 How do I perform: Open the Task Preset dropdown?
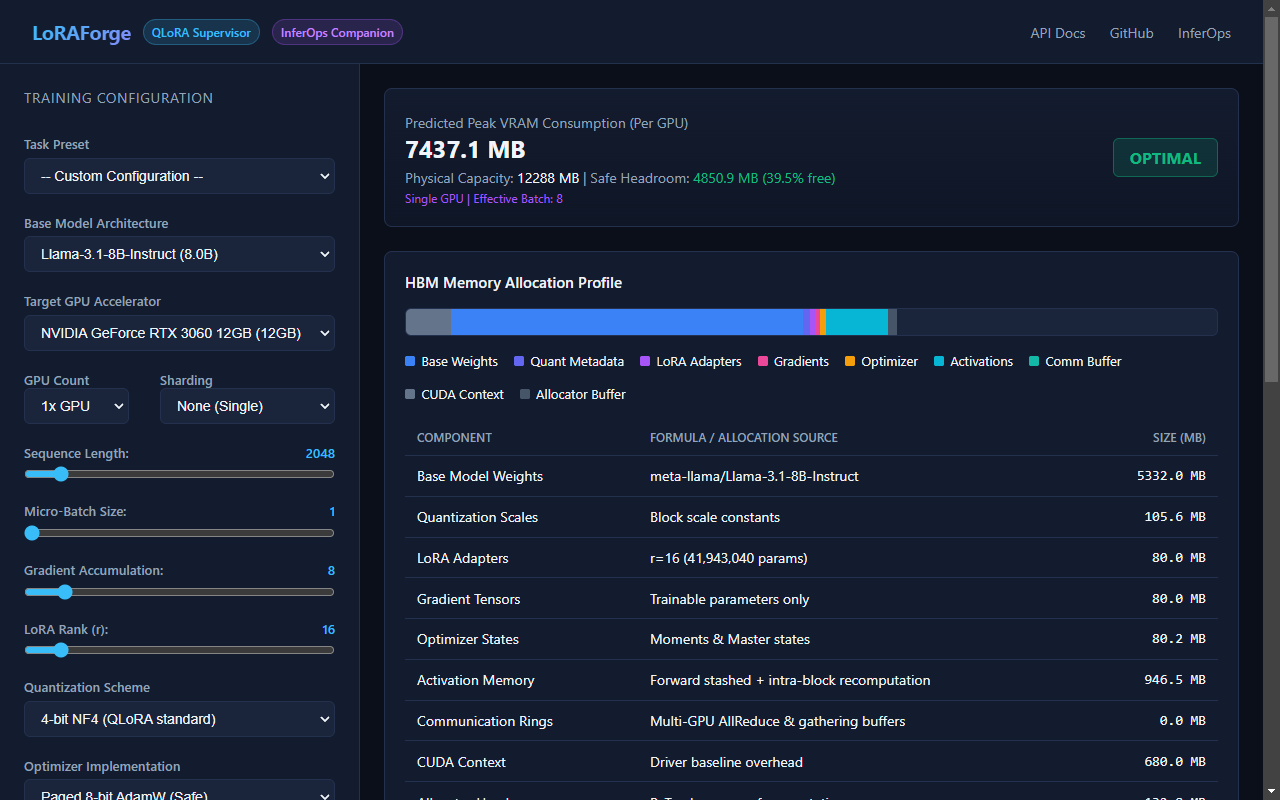pos(179,176)
